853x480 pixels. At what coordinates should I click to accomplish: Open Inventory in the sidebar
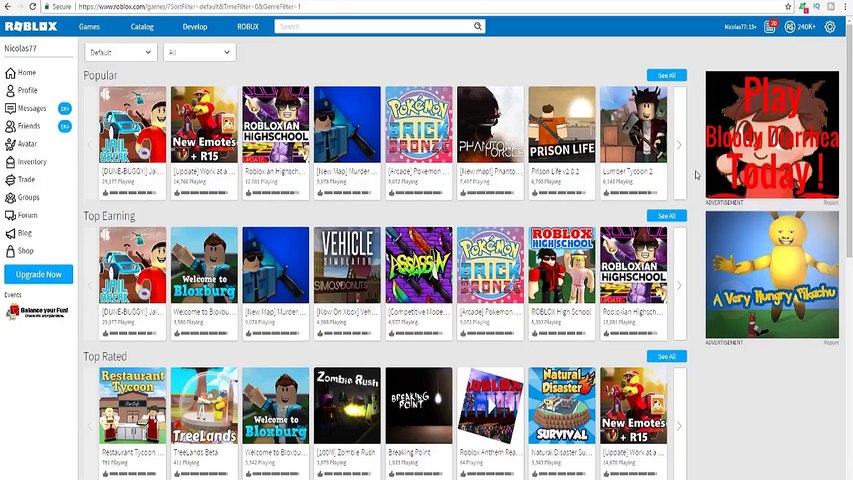[x=26, y=162]
